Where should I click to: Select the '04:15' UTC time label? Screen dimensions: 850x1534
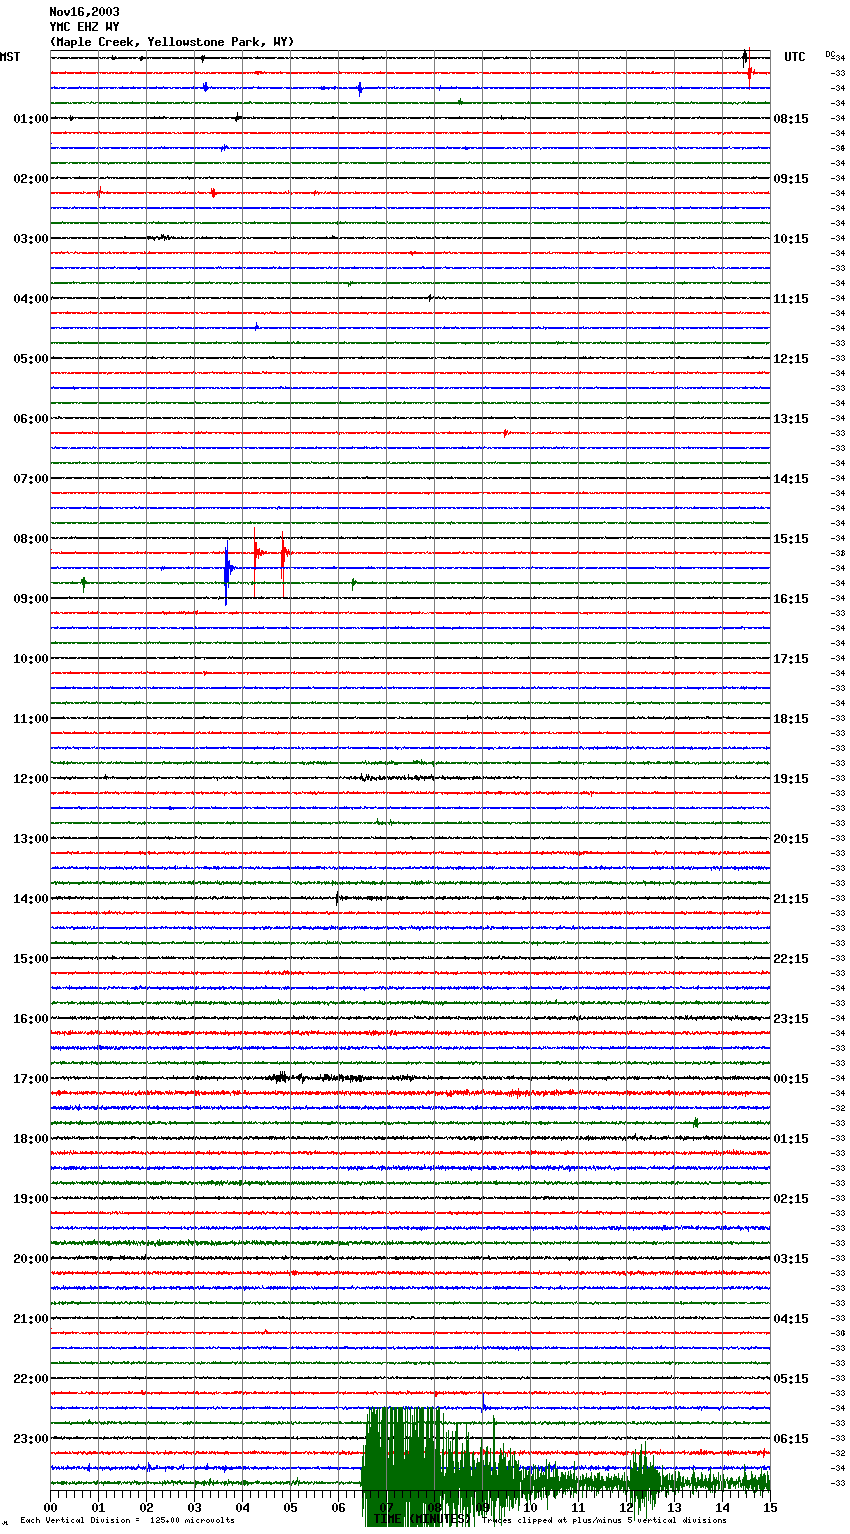click(791, 1319)
